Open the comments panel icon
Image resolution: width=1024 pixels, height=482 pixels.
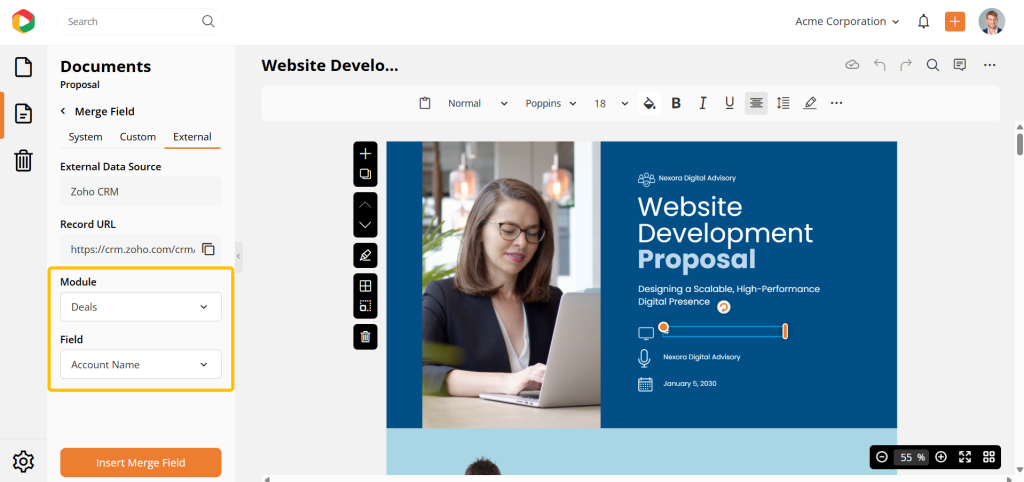(x=959, y=65)
